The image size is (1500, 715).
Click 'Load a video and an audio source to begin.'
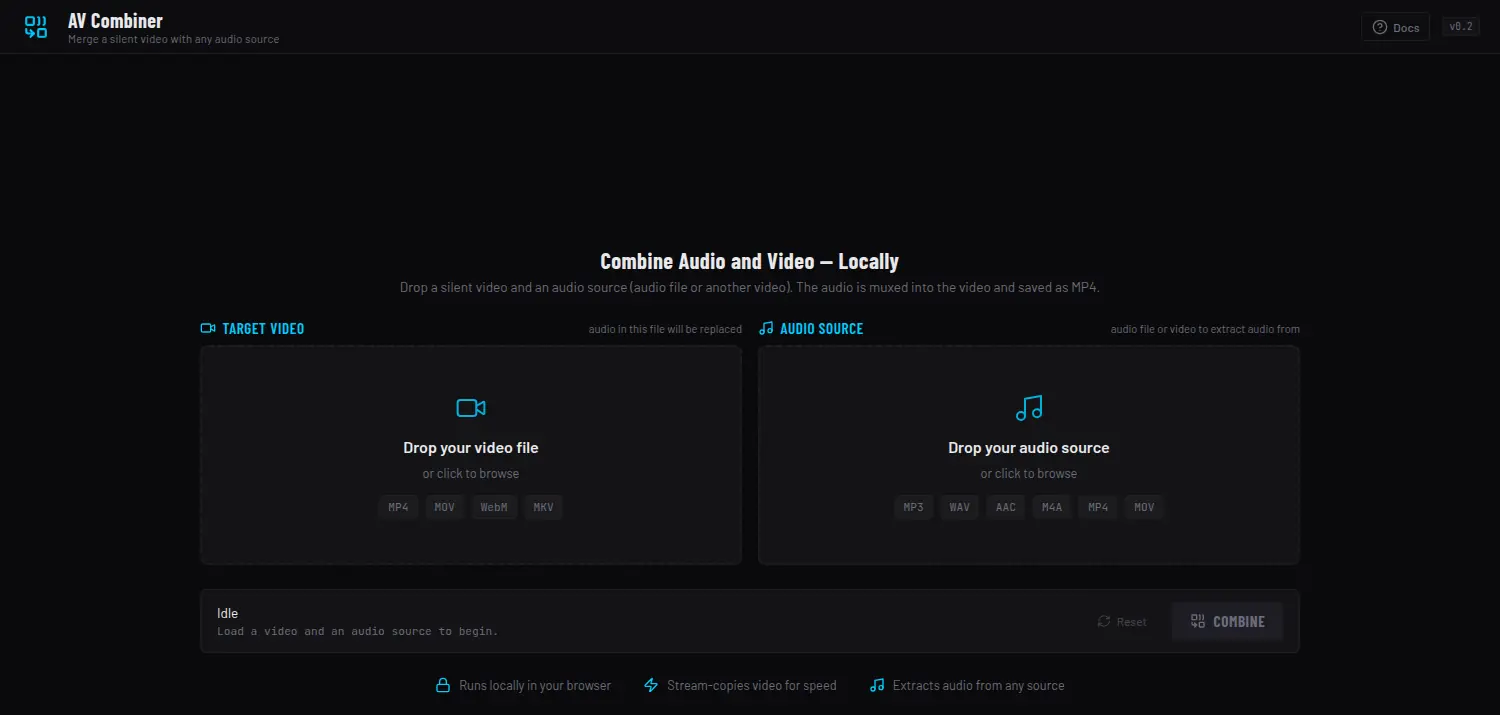(x=357, y=631)
